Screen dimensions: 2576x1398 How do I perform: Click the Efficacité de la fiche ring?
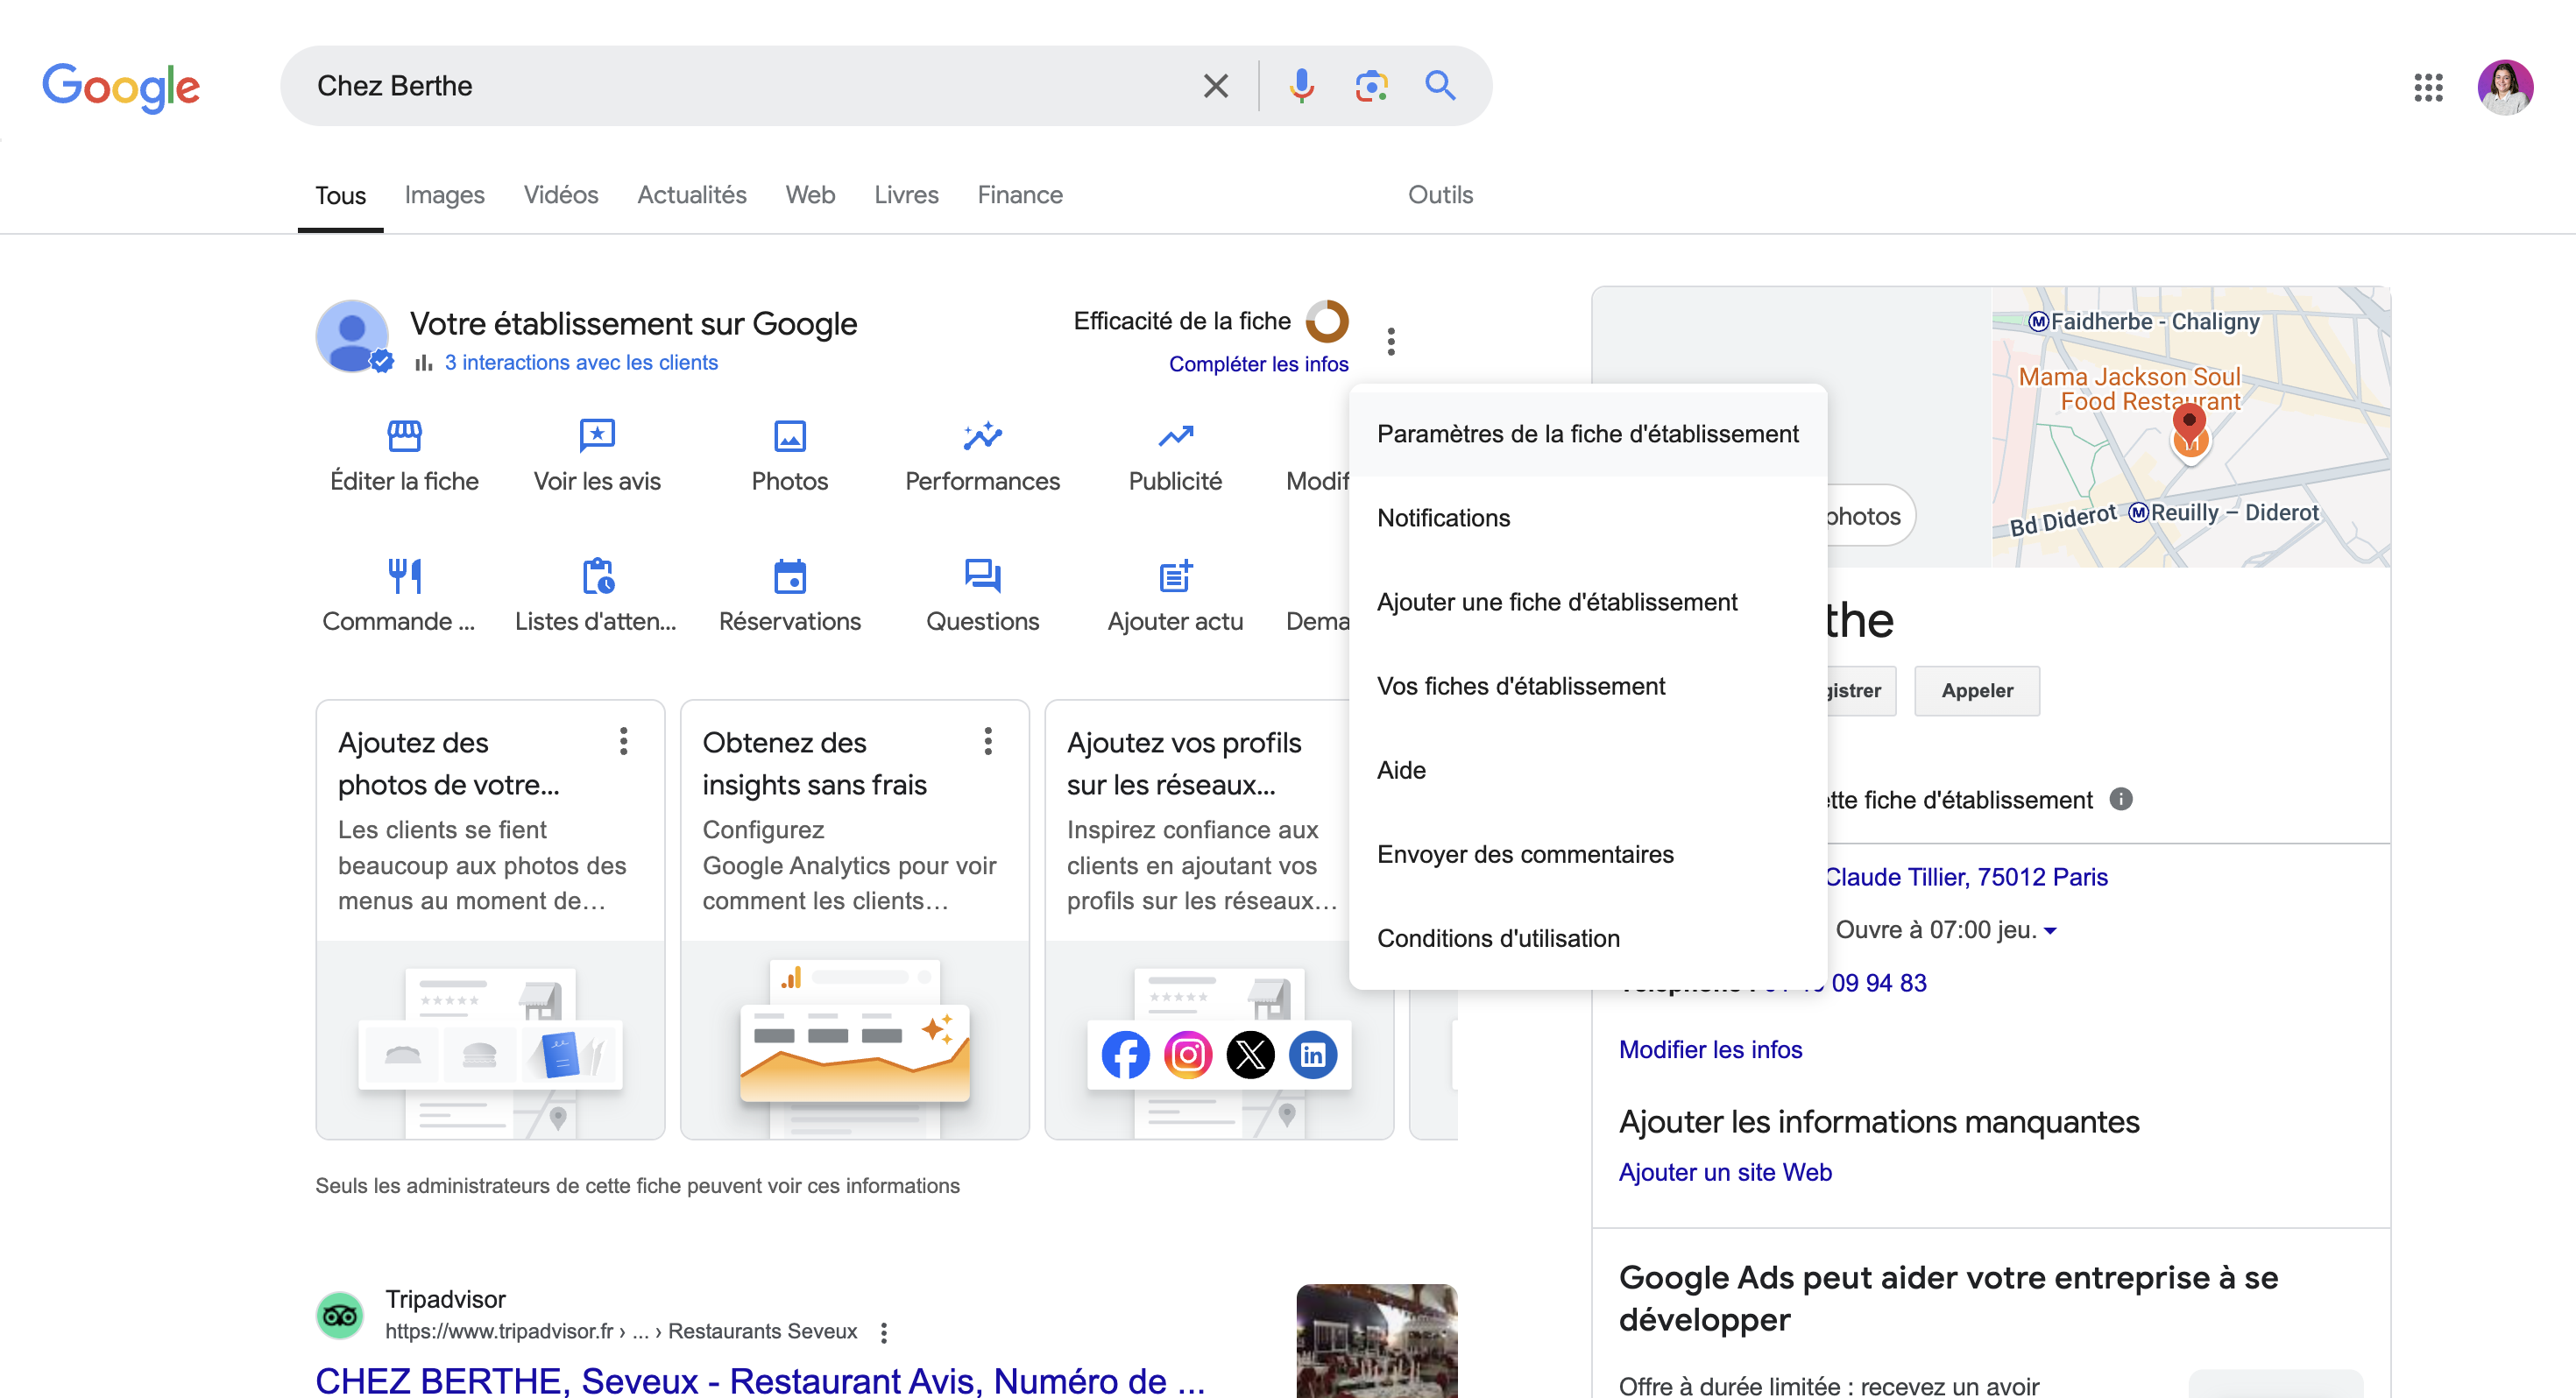(1327, 321)
